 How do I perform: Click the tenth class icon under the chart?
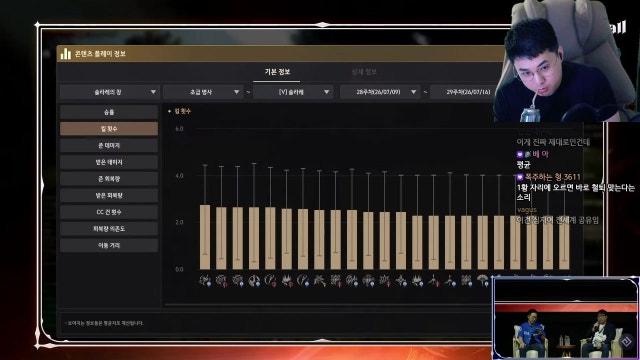352,280
